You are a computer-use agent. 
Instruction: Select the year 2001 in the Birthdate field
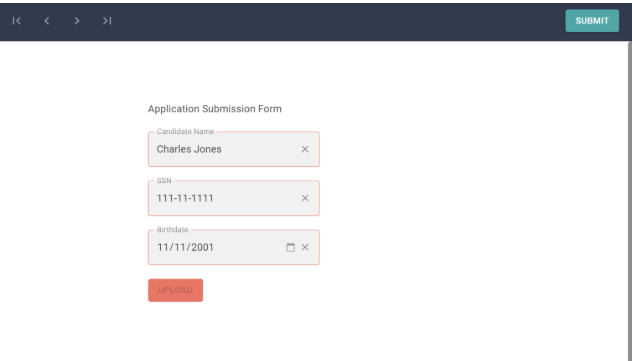(x=200, y=247)
